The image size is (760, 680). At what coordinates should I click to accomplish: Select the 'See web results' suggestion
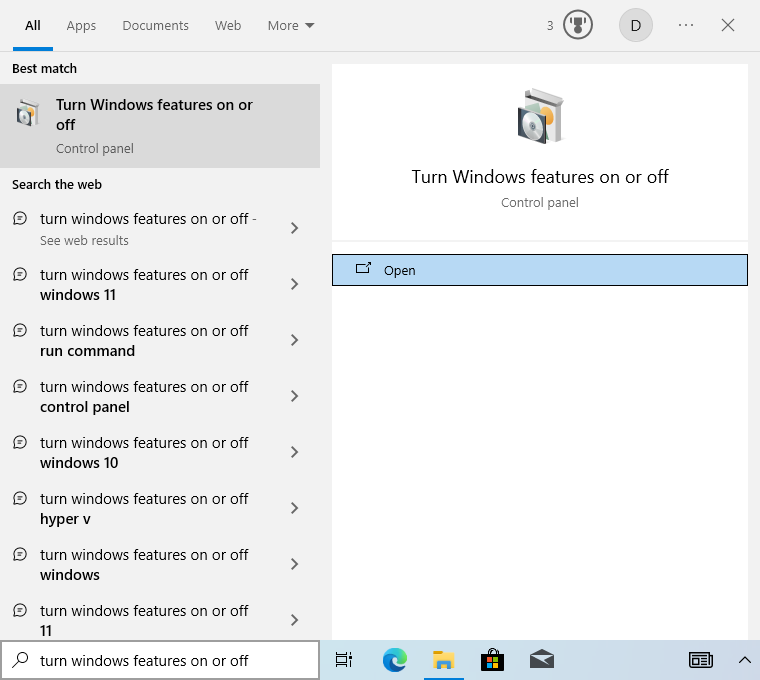click(160, 228)
